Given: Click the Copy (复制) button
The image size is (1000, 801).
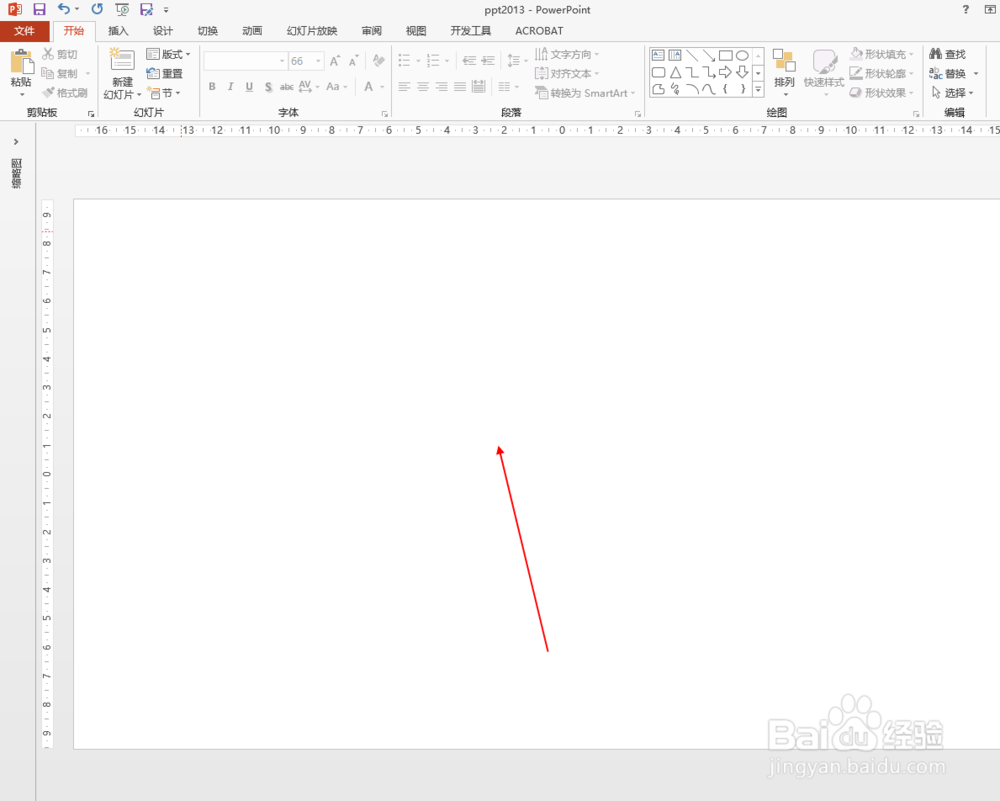Looking at the screenshot, I should (x=59, y=73).
